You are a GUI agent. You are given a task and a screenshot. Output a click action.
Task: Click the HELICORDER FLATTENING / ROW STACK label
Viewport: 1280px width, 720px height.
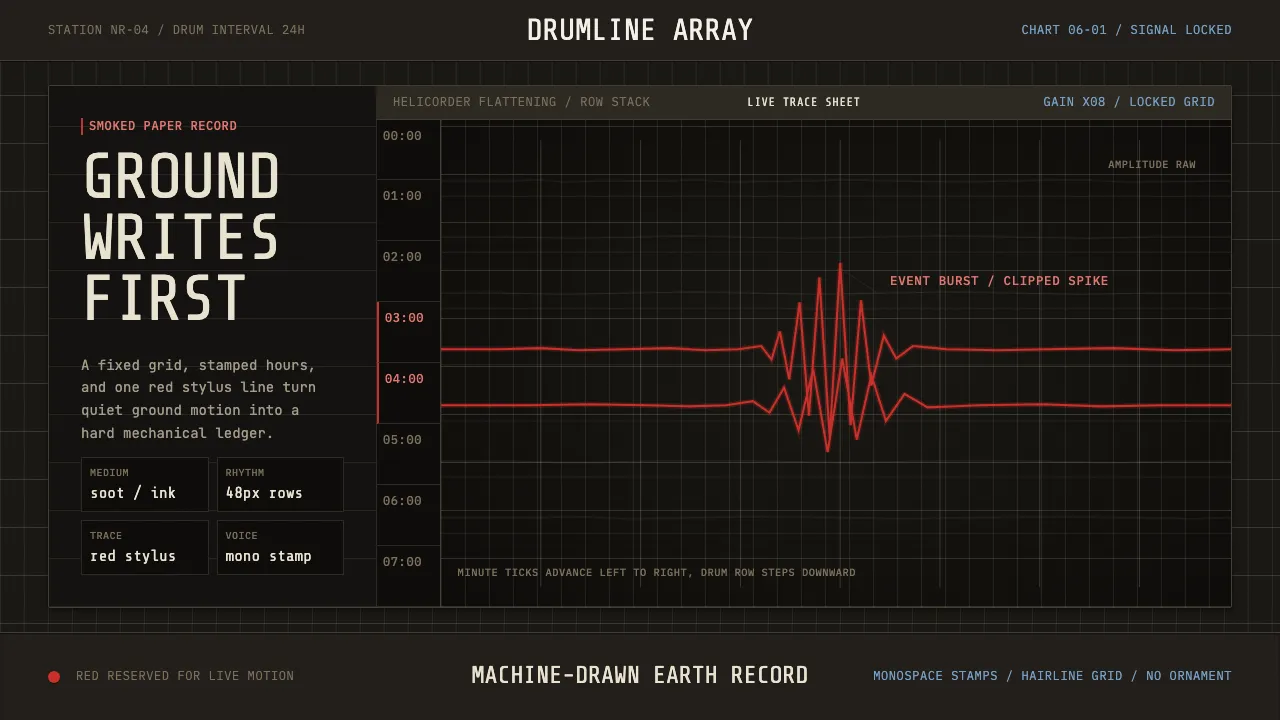[521, 102]
